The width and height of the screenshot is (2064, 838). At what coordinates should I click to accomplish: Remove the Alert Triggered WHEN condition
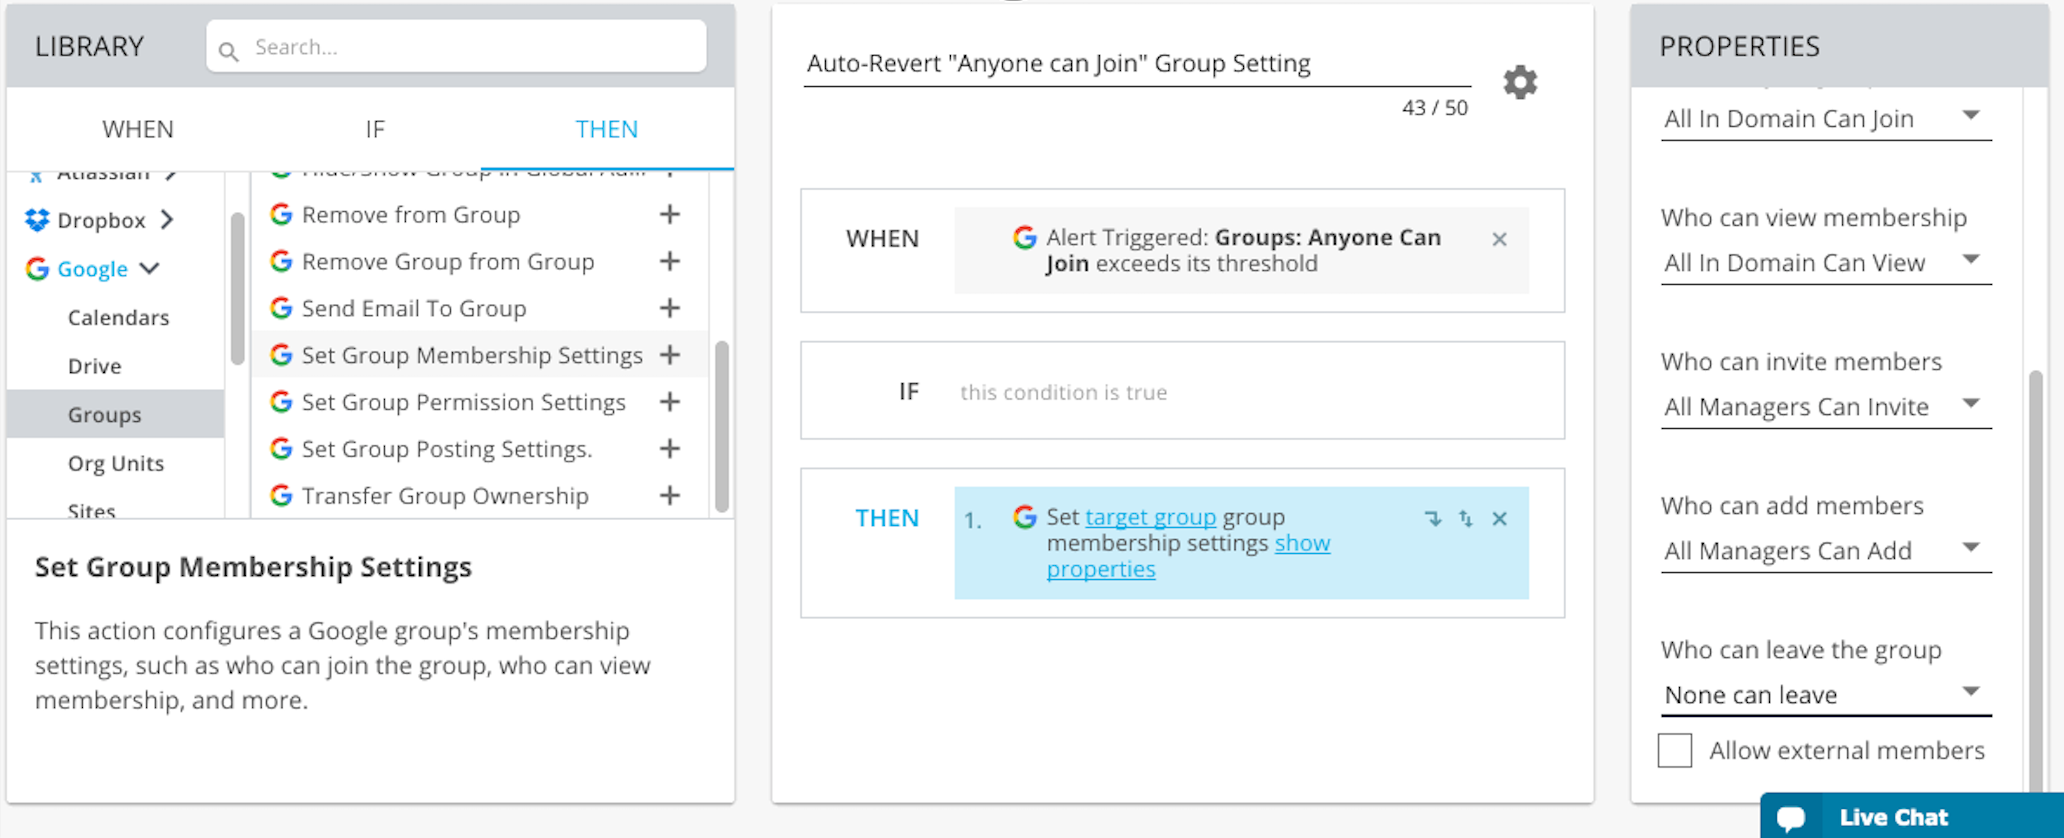[1499, 239]
